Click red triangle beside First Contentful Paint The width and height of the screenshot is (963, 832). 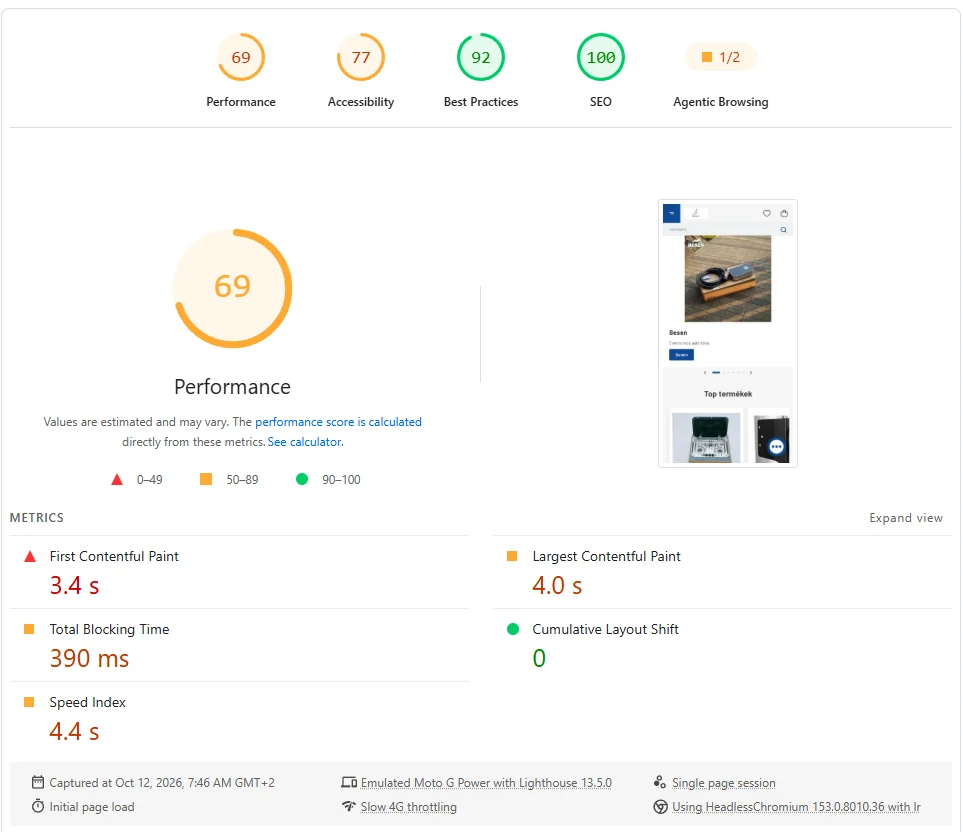29,556
